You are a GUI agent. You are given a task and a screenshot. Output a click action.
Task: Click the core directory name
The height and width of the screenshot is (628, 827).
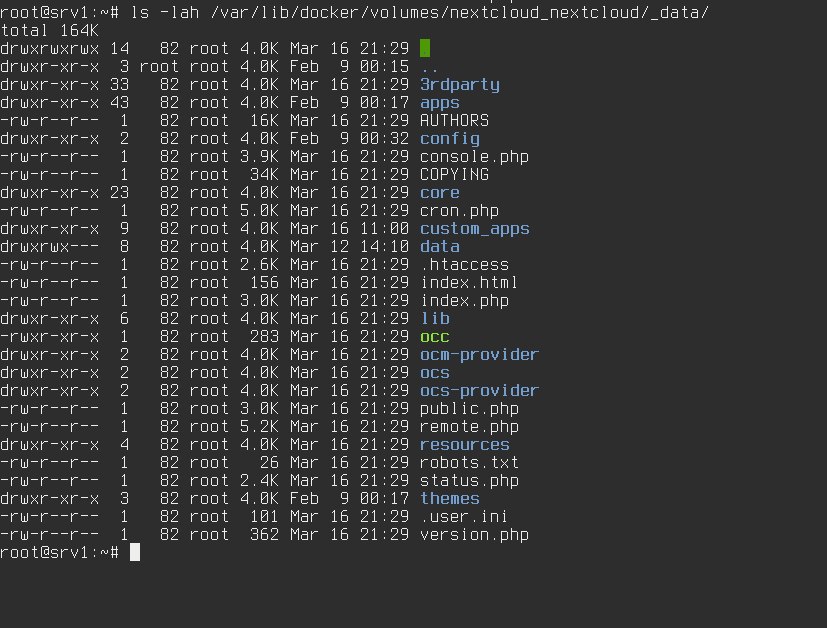pyautogui.click(x=439, y=192)
